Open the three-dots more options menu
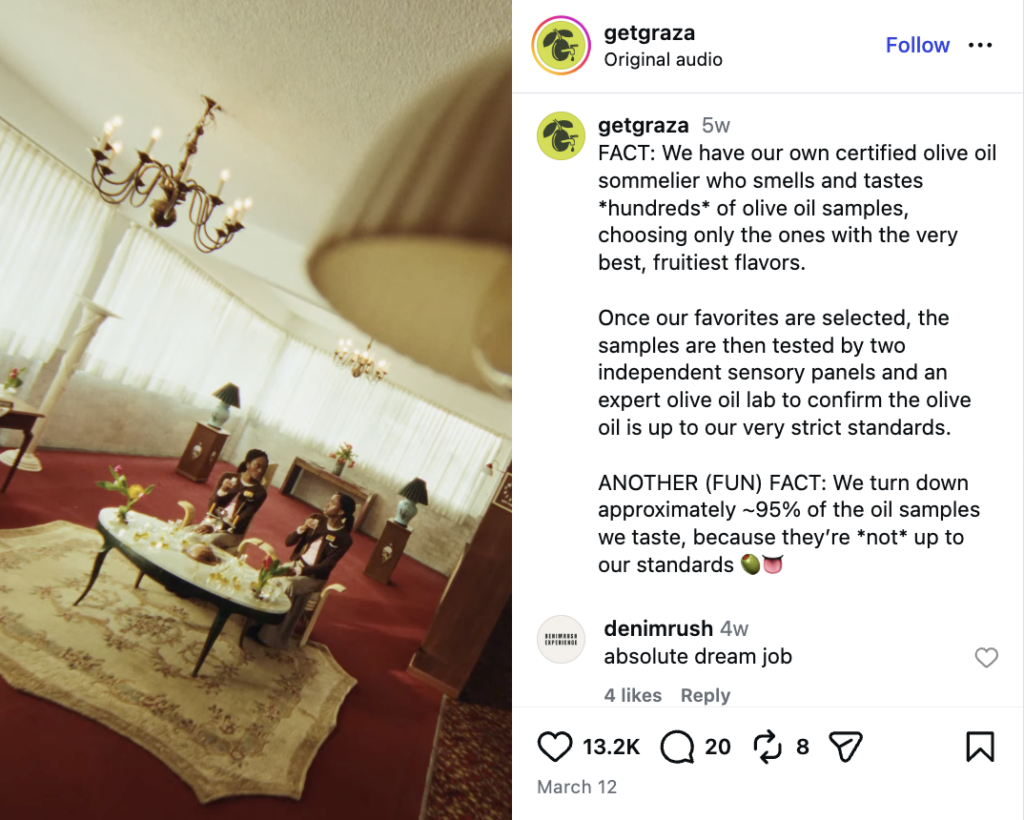Viewport: 1024px width, 820px height. (x=980, y=45)
